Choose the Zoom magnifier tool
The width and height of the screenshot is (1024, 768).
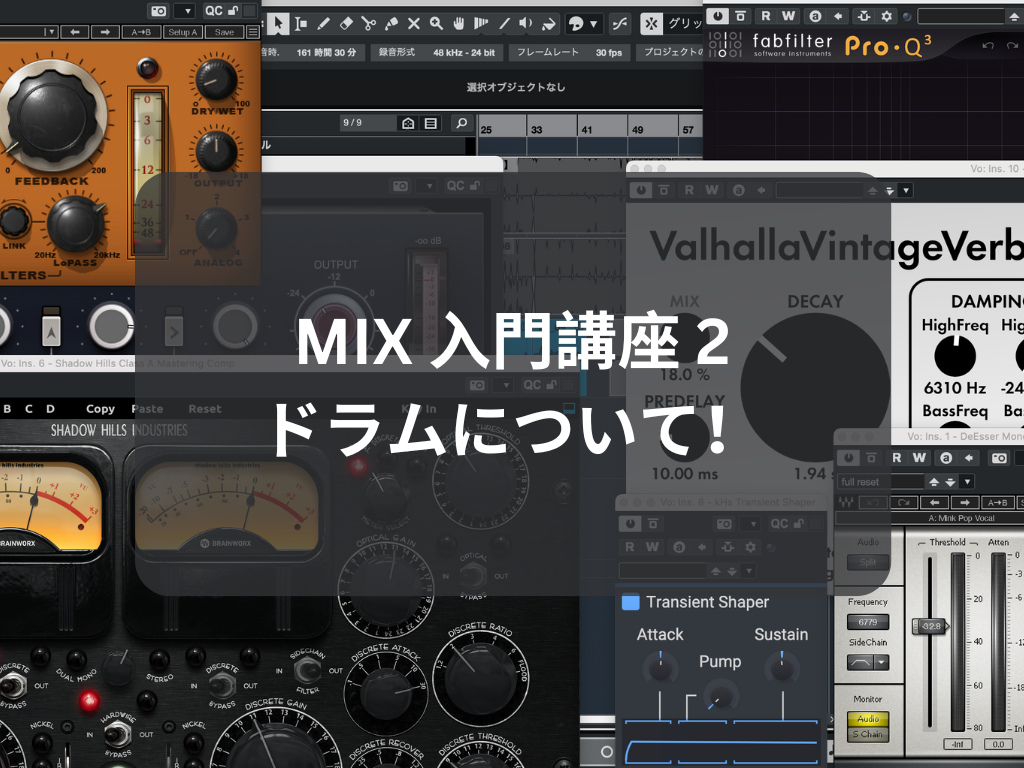[436, 23]
